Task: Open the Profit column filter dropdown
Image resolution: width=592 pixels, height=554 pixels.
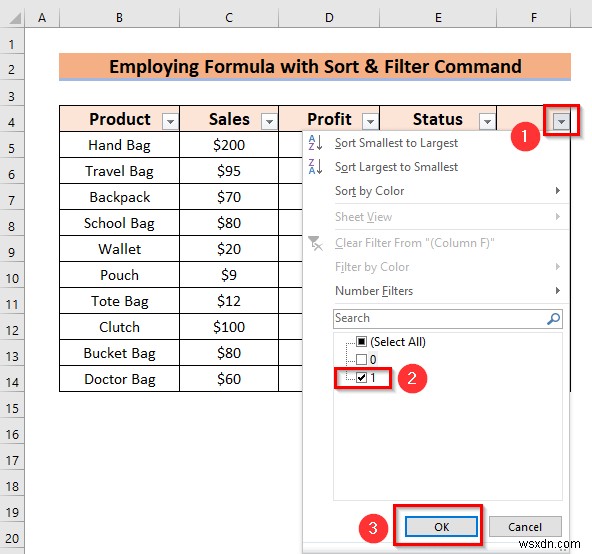Action: [370, 122]
